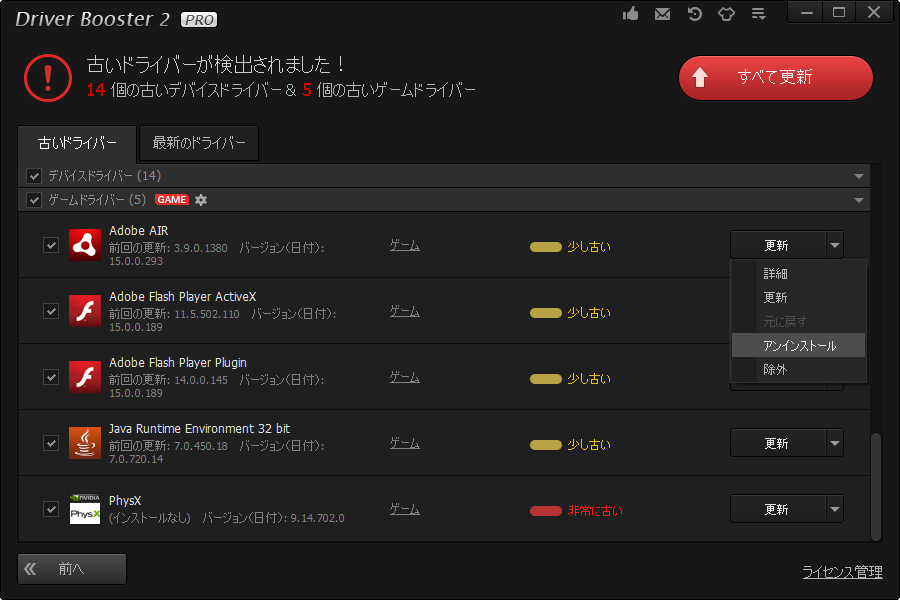This screenshot has width=900, height=600.
Task: Uncheck the Adobe Flash Player Plugin checkbox
Action: tap(51, 377)
